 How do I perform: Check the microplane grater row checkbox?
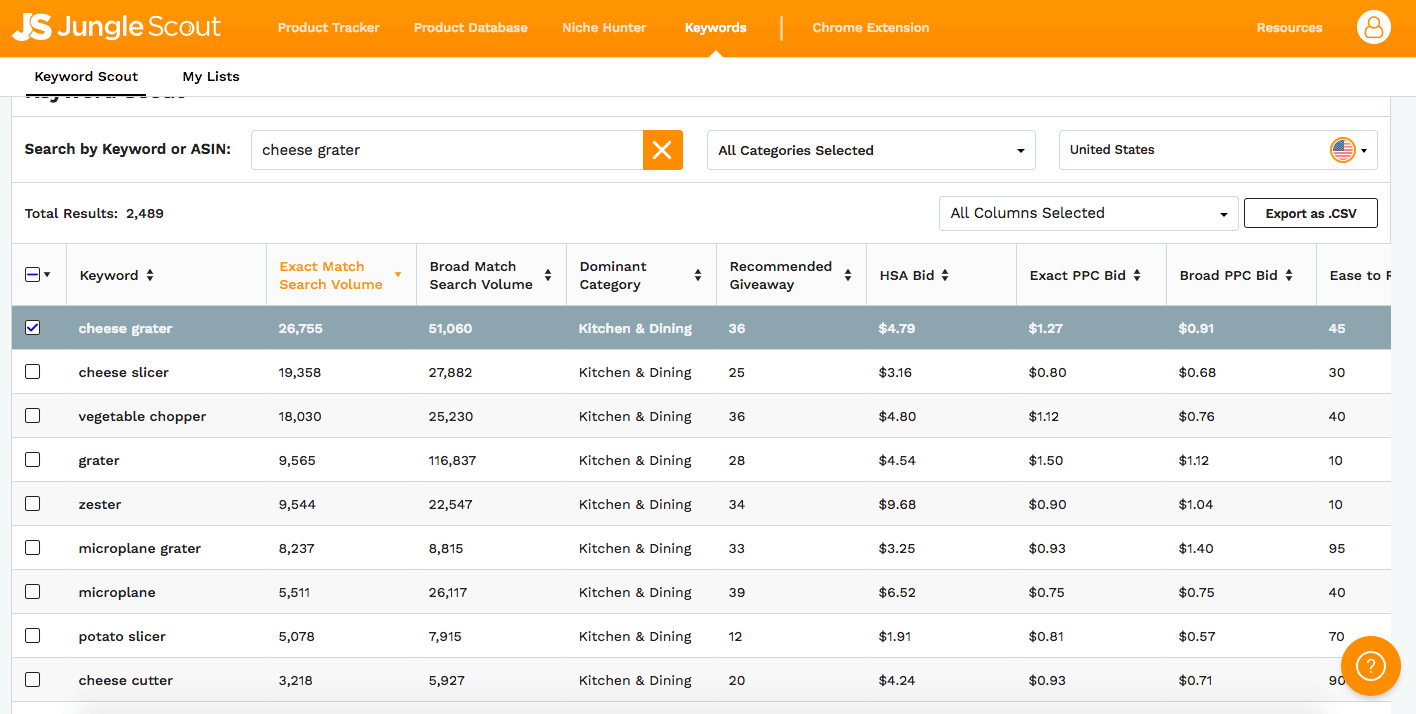pyautogui.click(x=32, y=548)
